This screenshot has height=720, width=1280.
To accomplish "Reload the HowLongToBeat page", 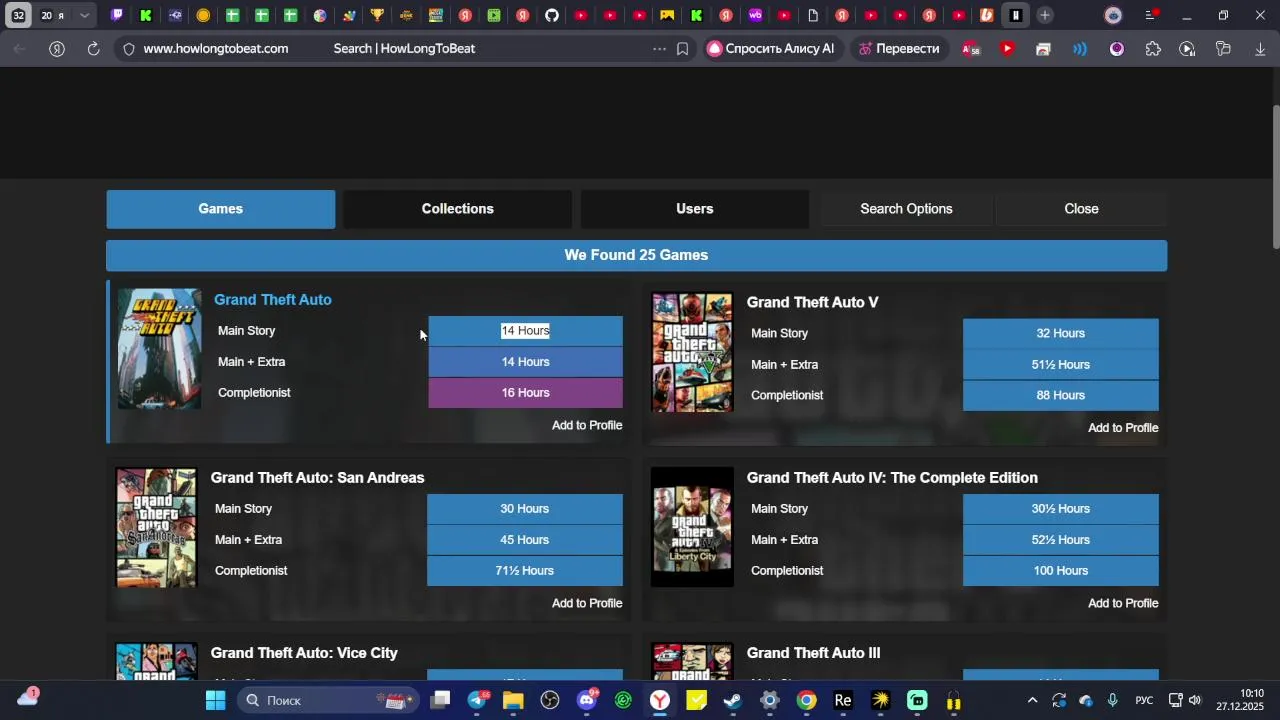I will tap(93, 48).
